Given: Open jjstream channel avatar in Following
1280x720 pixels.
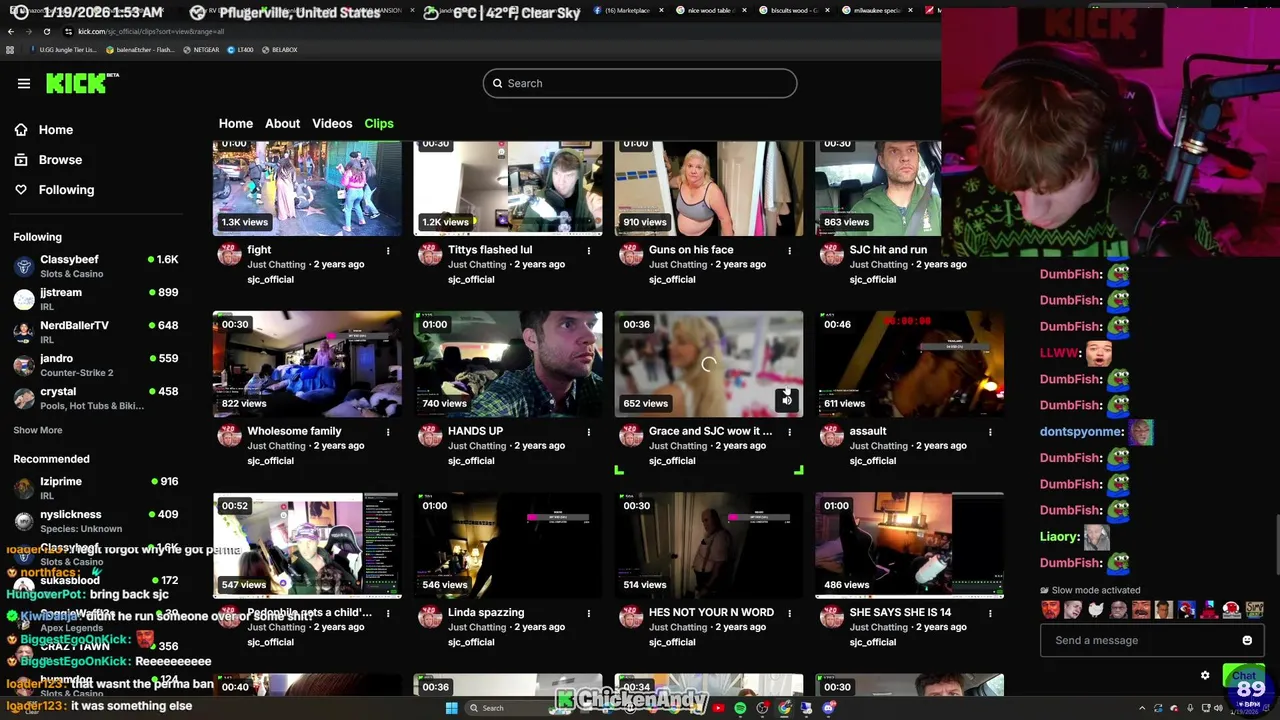Looking at the screenshot, I should (x=24, y=299).
